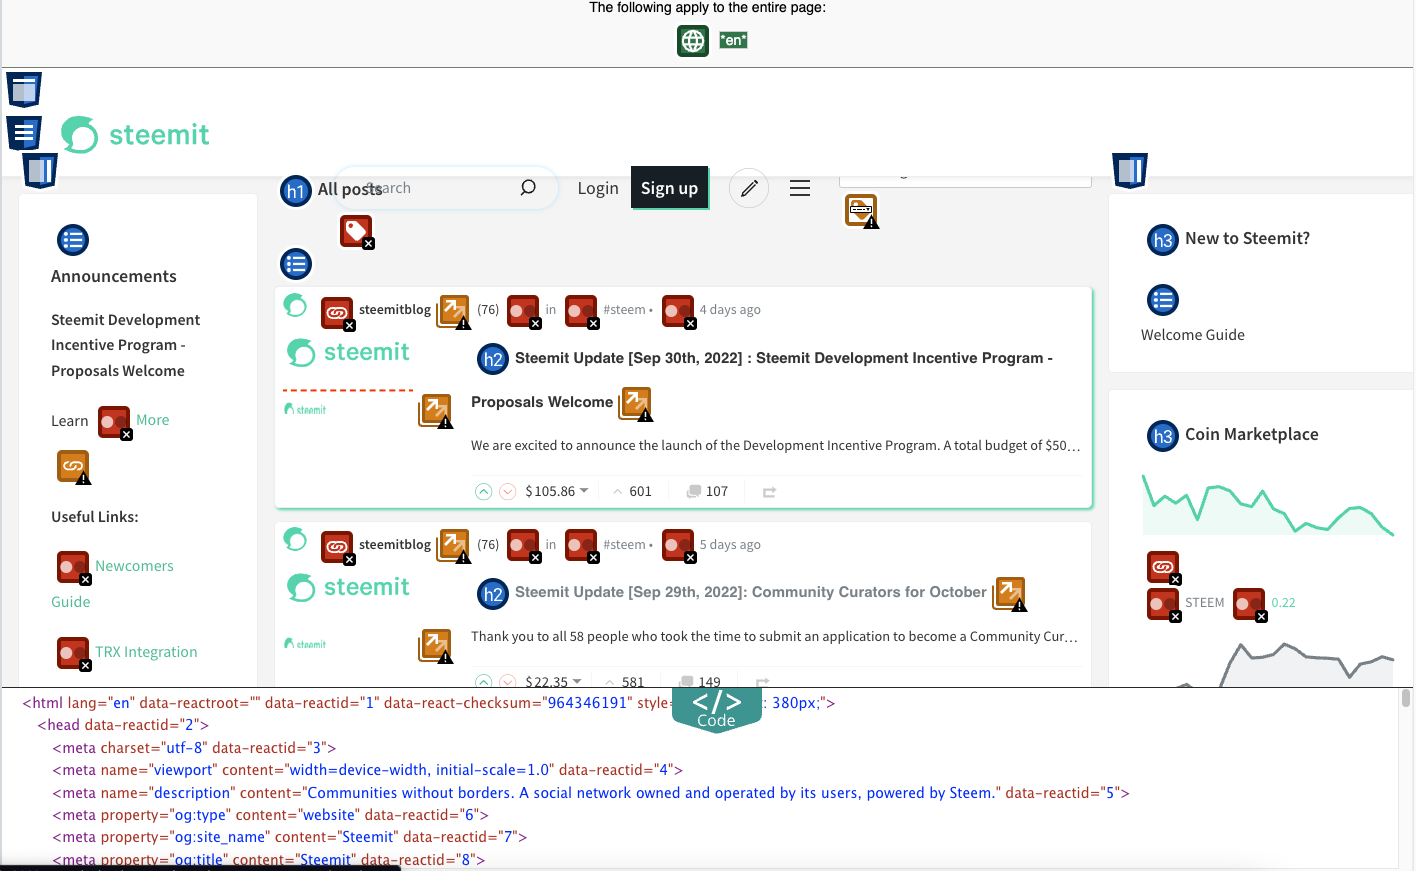Image resolution: width=1416 pixels, height=871 pixels.
Task: Click the meta og:site_name code line
Action: (289, 837)
